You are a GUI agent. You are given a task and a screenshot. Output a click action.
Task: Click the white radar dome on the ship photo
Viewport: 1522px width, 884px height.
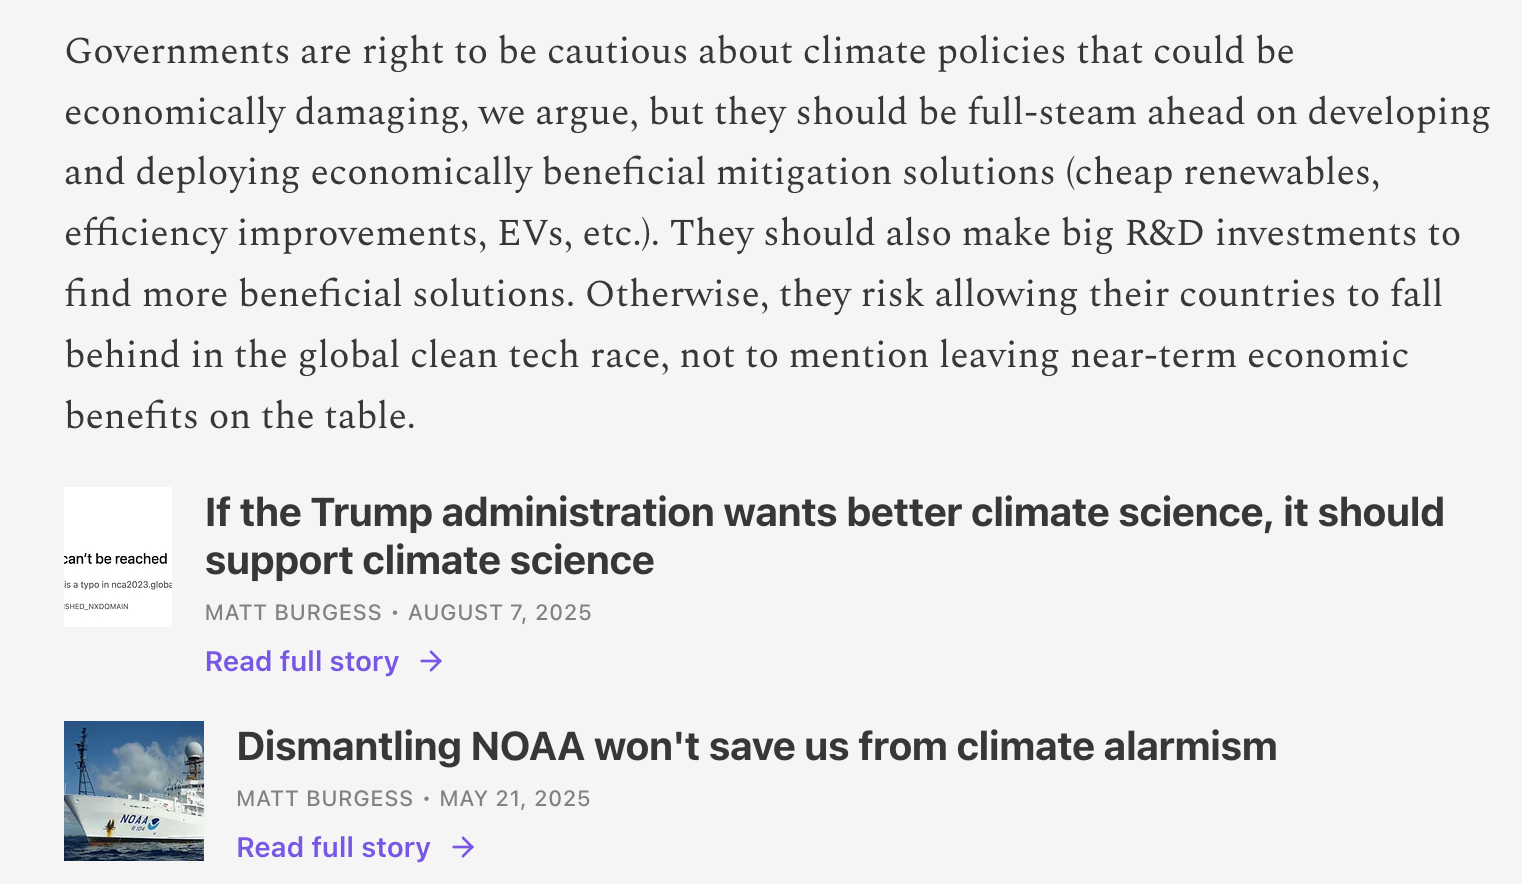[x=193, y=751]
